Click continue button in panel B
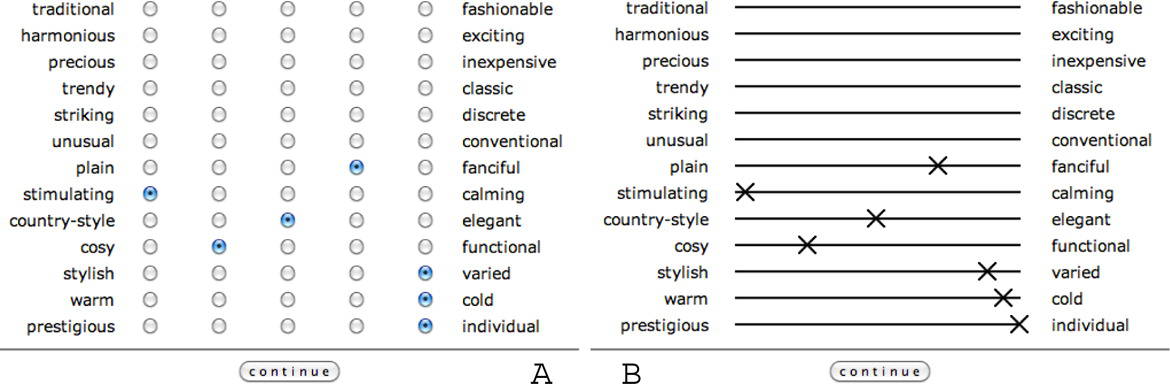 880,371
